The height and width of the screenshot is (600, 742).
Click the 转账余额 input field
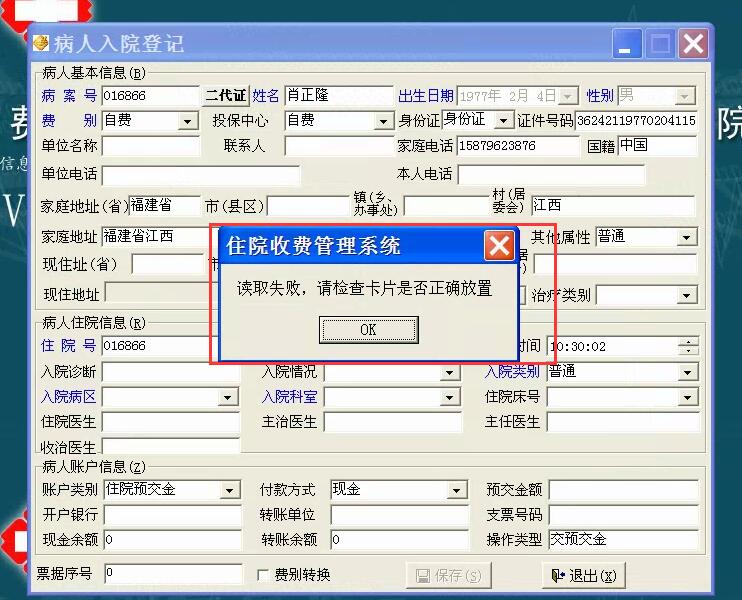tap(399, 539)
